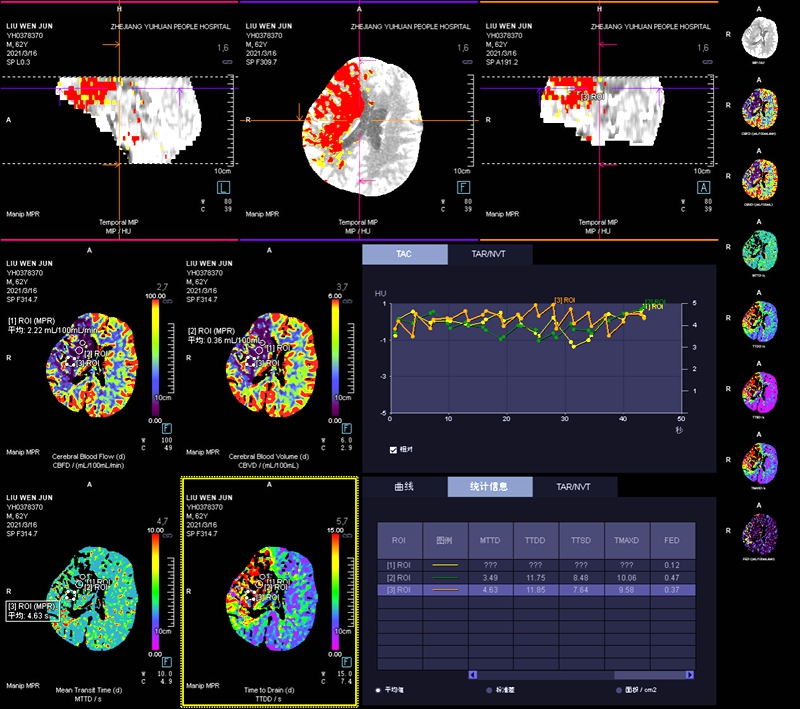Viewport: 800px width, 709px height.
Task: Click the A orientation icon in coronal view
Action: click(x=704, y=187)
